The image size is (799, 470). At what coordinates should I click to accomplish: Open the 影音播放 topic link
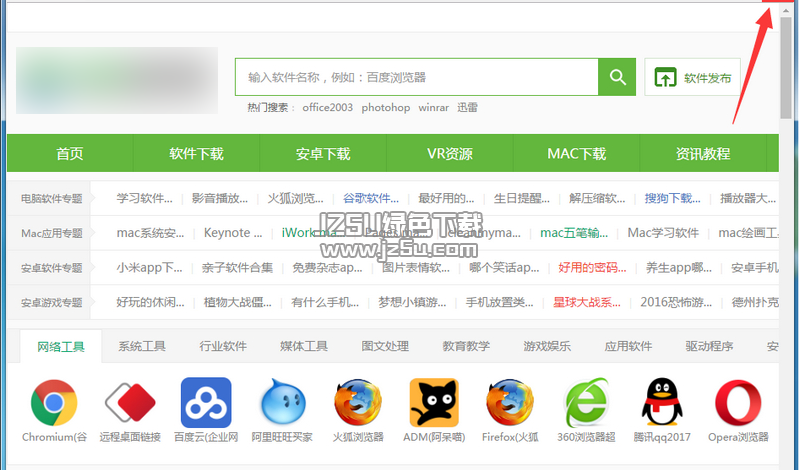coord(220,198)
